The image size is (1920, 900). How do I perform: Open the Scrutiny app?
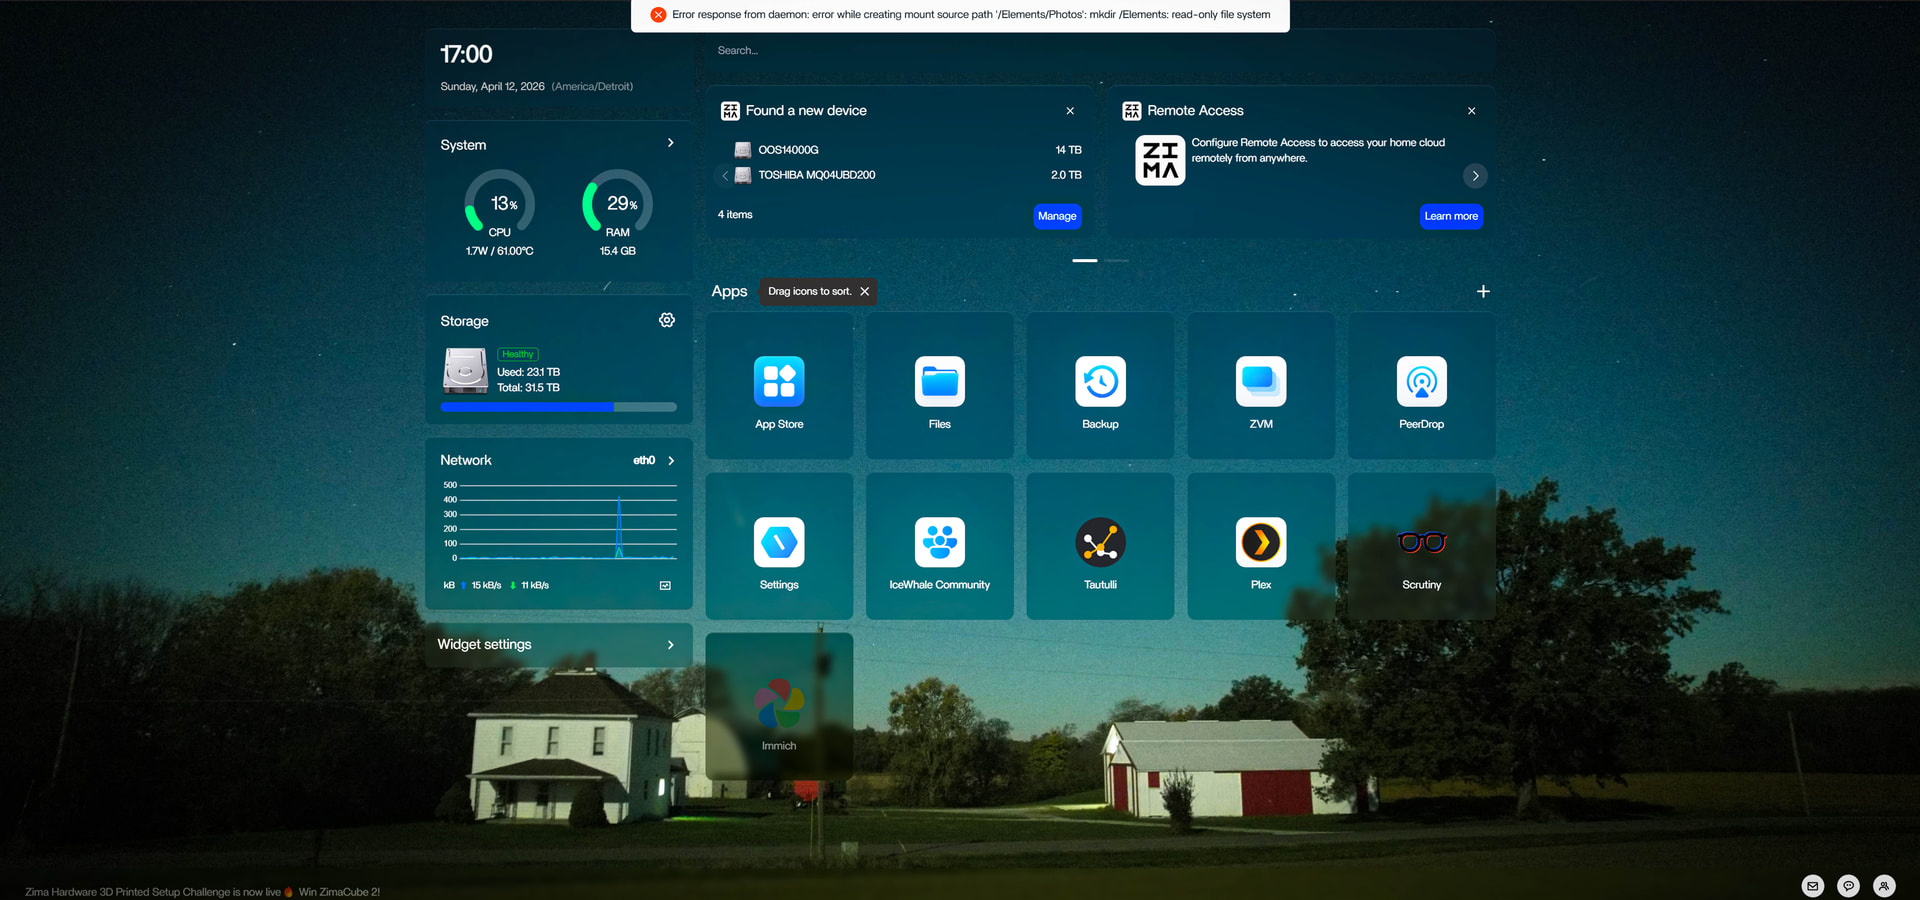click(1421, 544)
